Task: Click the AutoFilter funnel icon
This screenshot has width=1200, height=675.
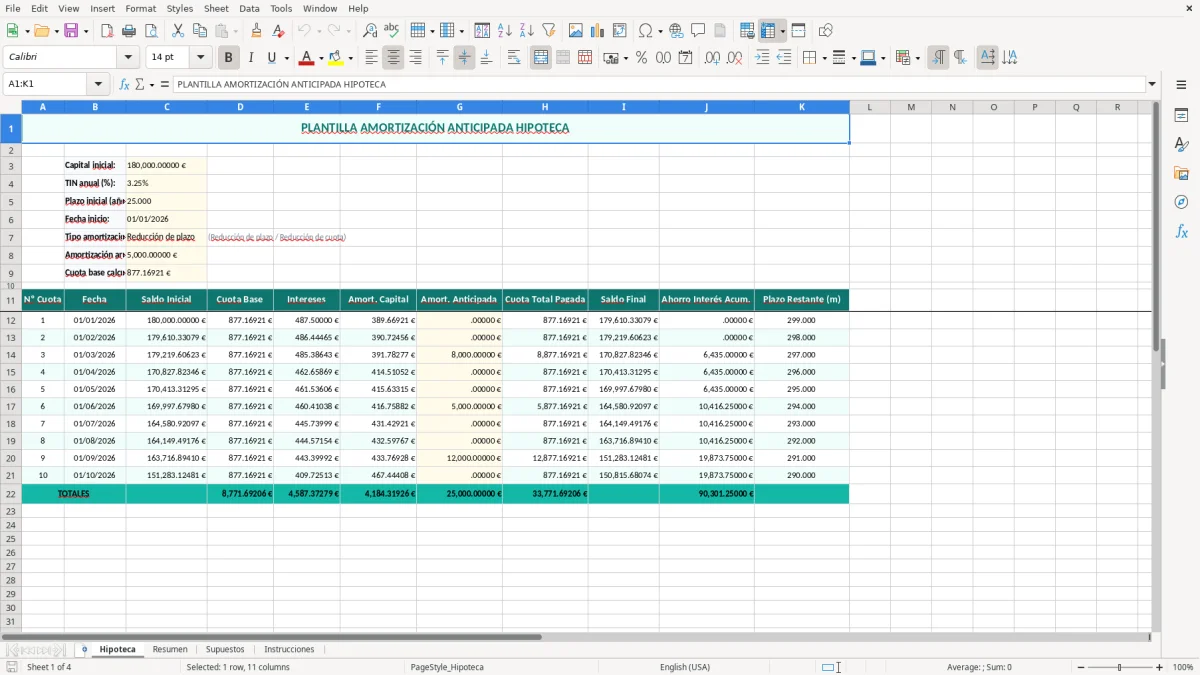Action: [549, 31]
